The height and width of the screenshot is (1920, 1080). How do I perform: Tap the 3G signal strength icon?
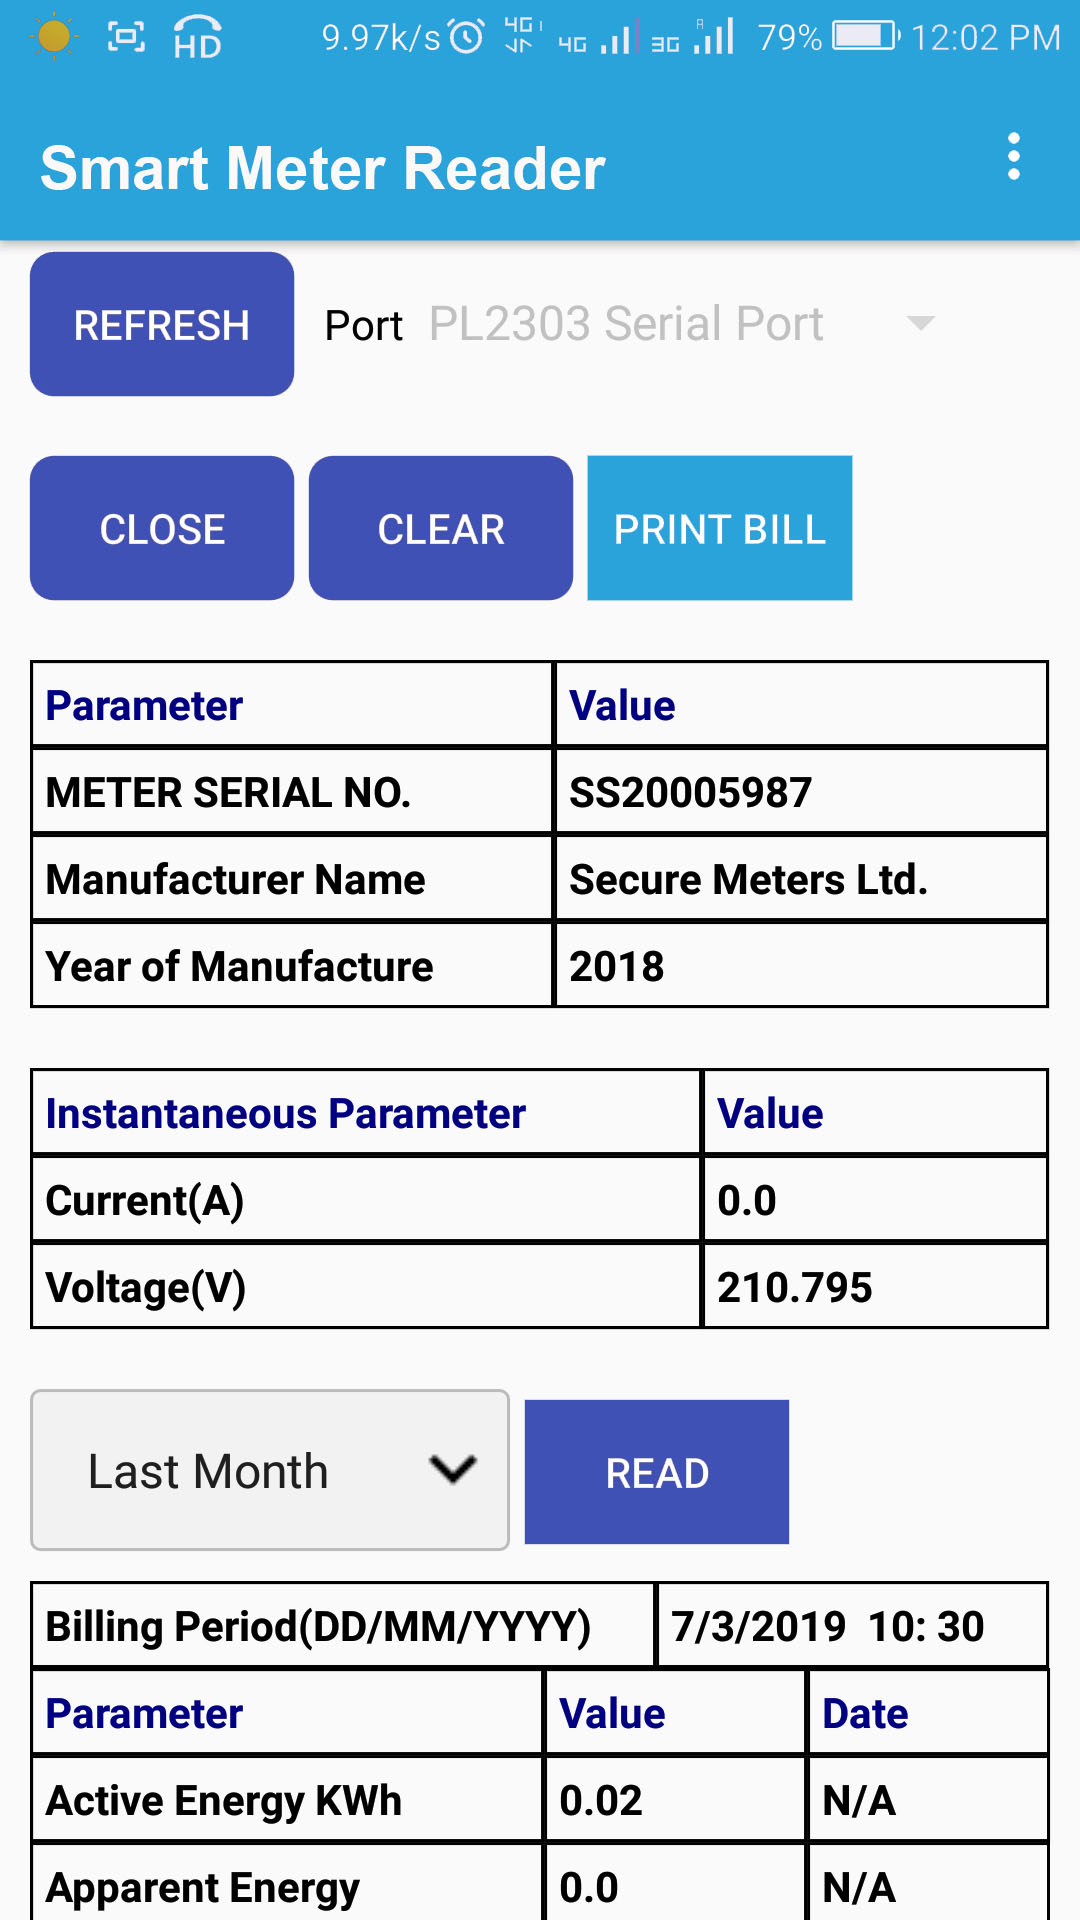click(x=694, y=38)
